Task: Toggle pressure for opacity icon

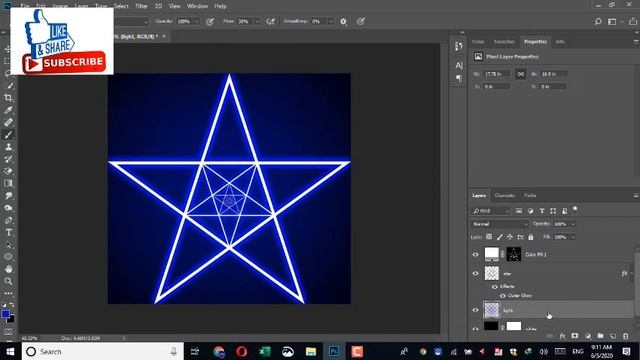Action: pyautogui.click(x=210, y=22)
